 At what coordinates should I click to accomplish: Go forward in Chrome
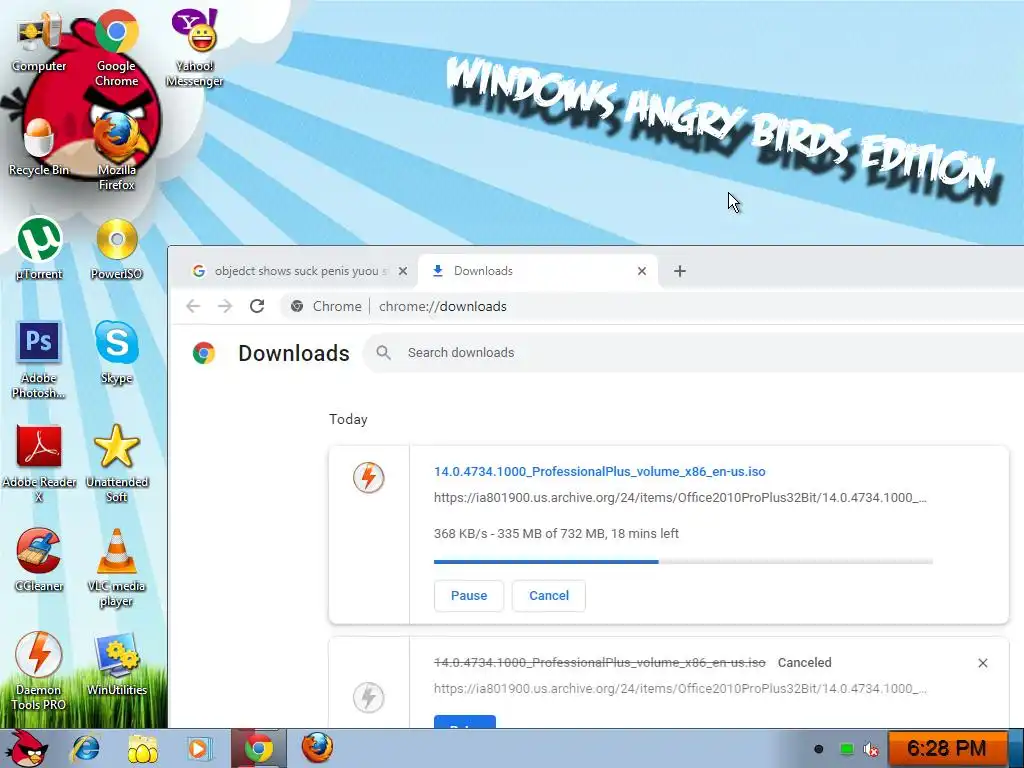[x=225, y=306]
